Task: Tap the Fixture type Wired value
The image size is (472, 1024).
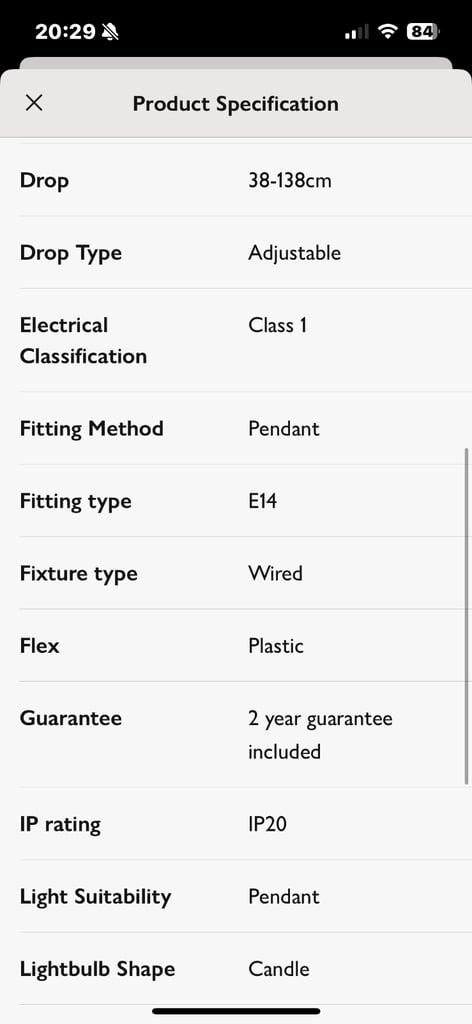Action: (x=275, y=573)
